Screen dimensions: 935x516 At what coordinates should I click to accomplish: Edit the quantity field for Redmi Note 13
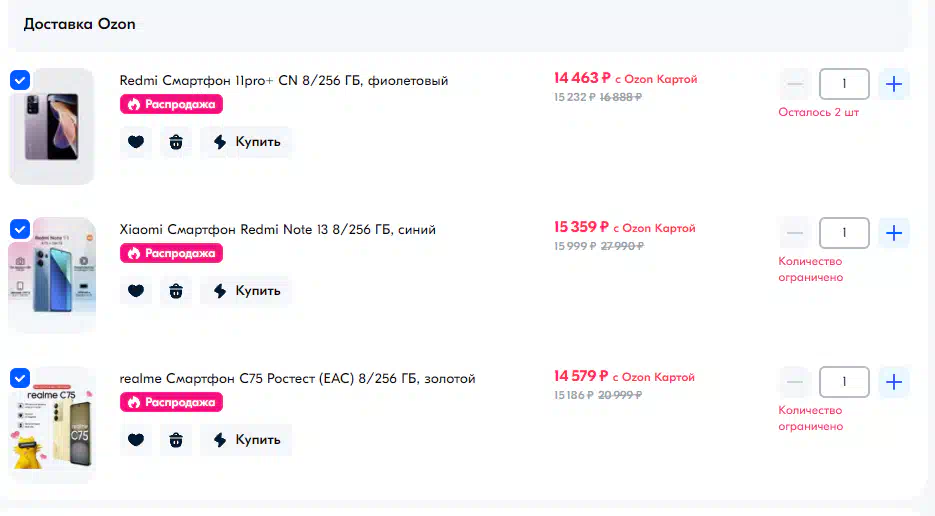point(844,233)
